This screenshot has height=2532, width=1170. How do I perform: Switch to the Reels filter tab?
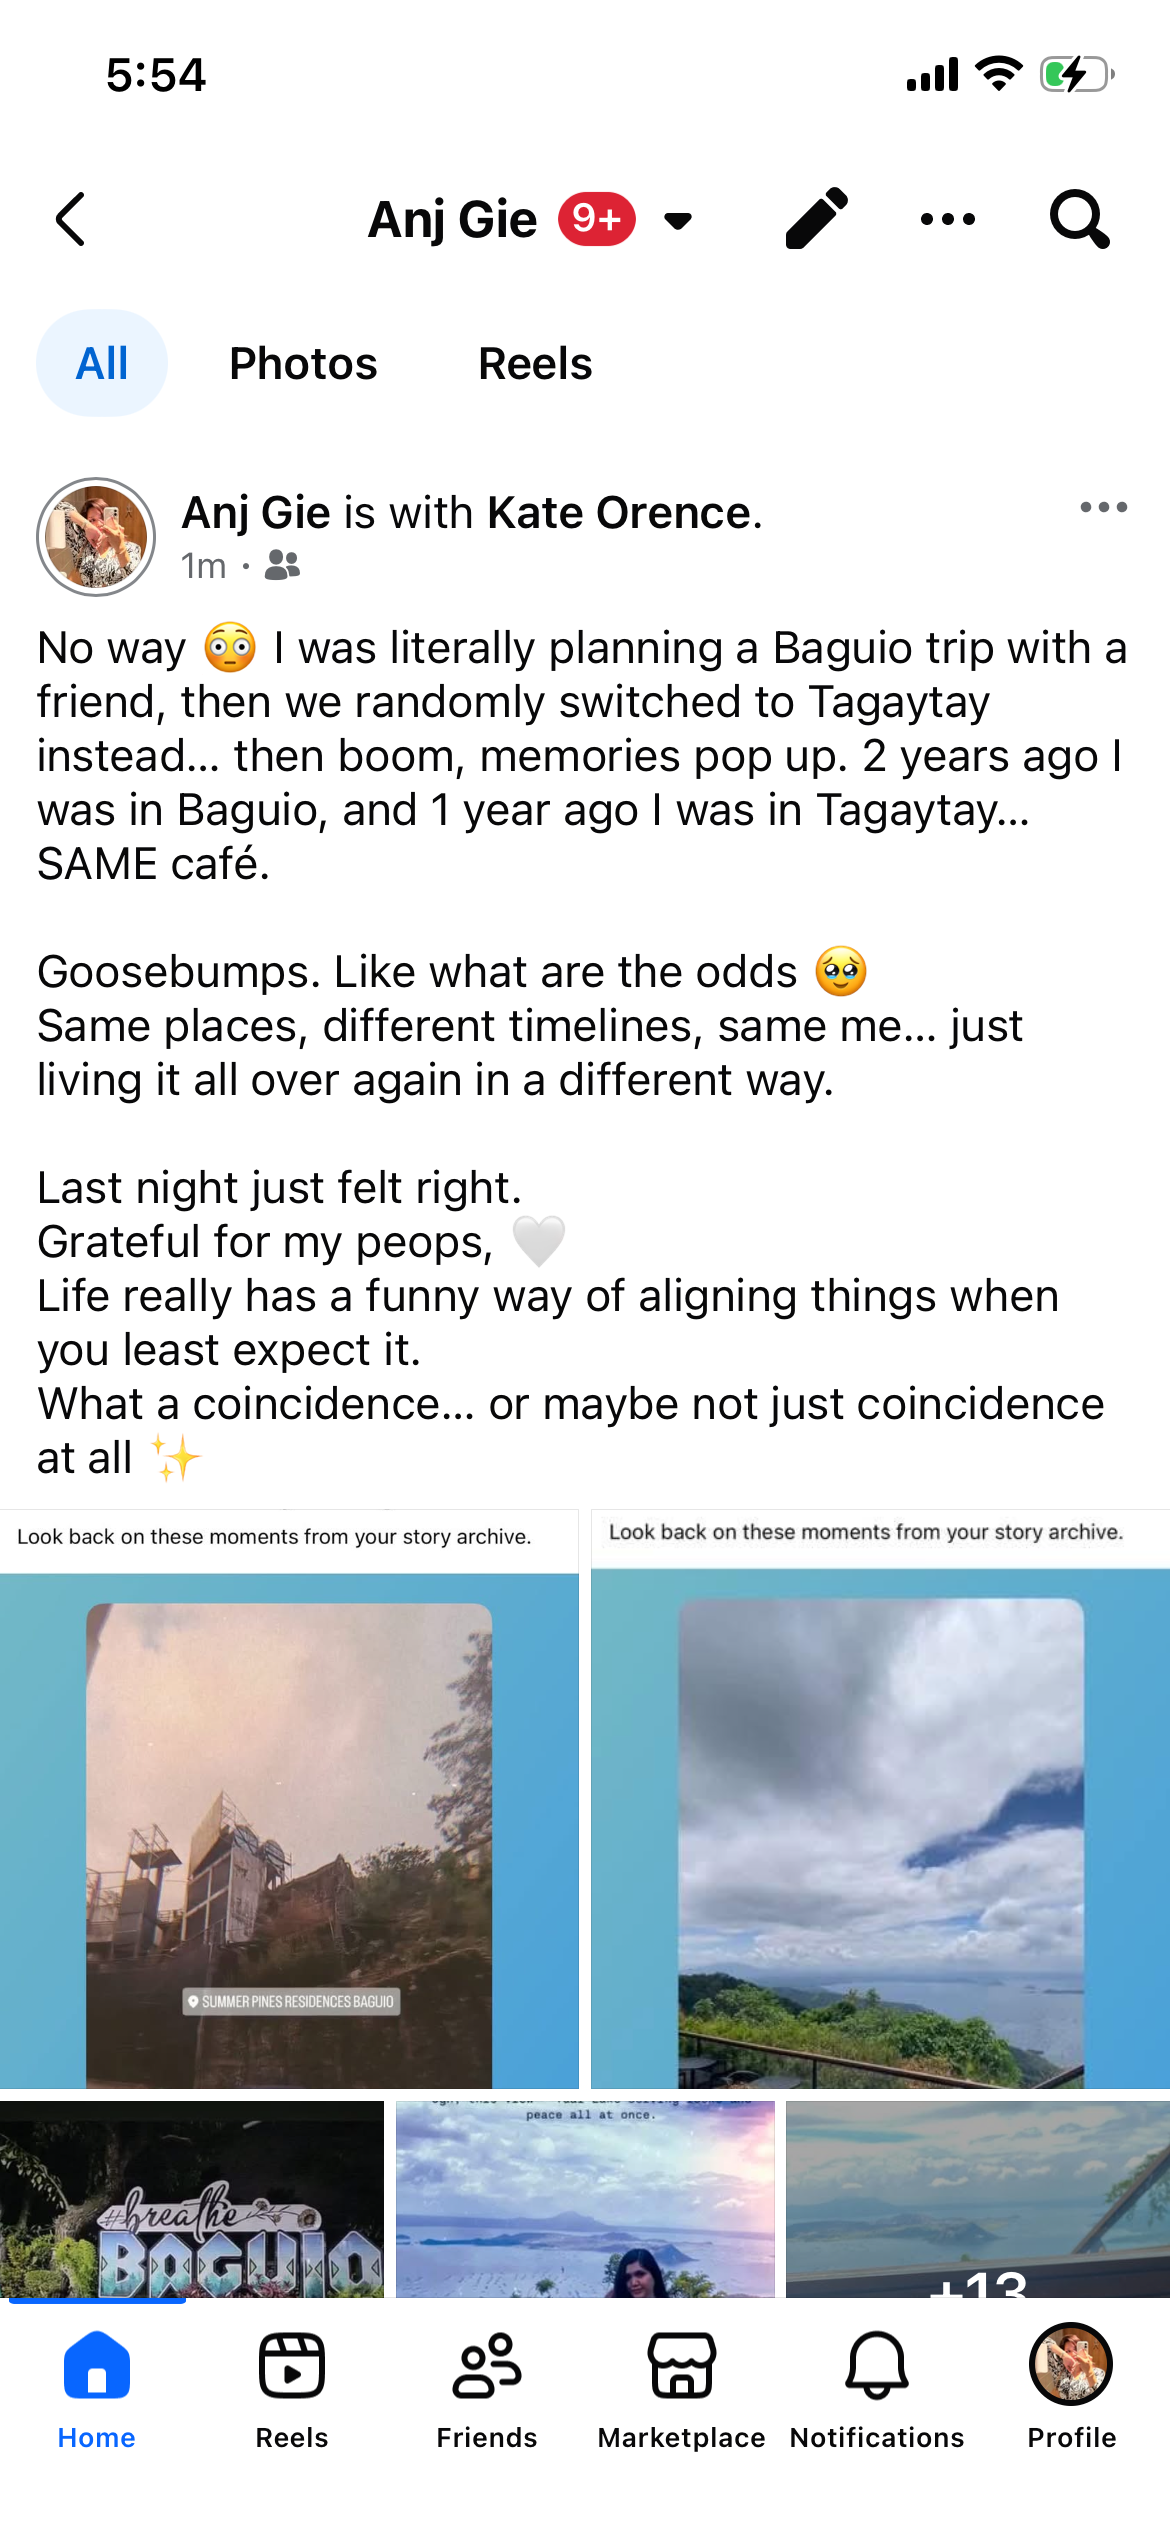535,364
